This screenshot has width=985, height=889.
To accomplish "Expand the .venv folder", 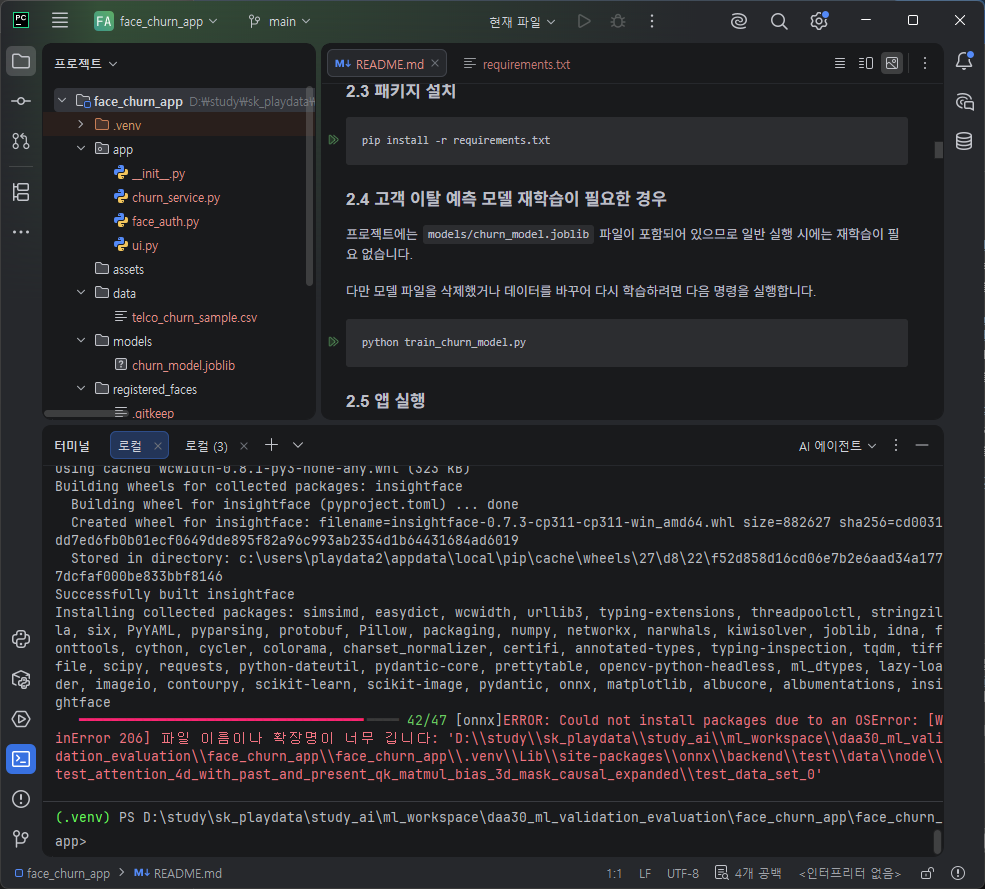I will (80, 124).
